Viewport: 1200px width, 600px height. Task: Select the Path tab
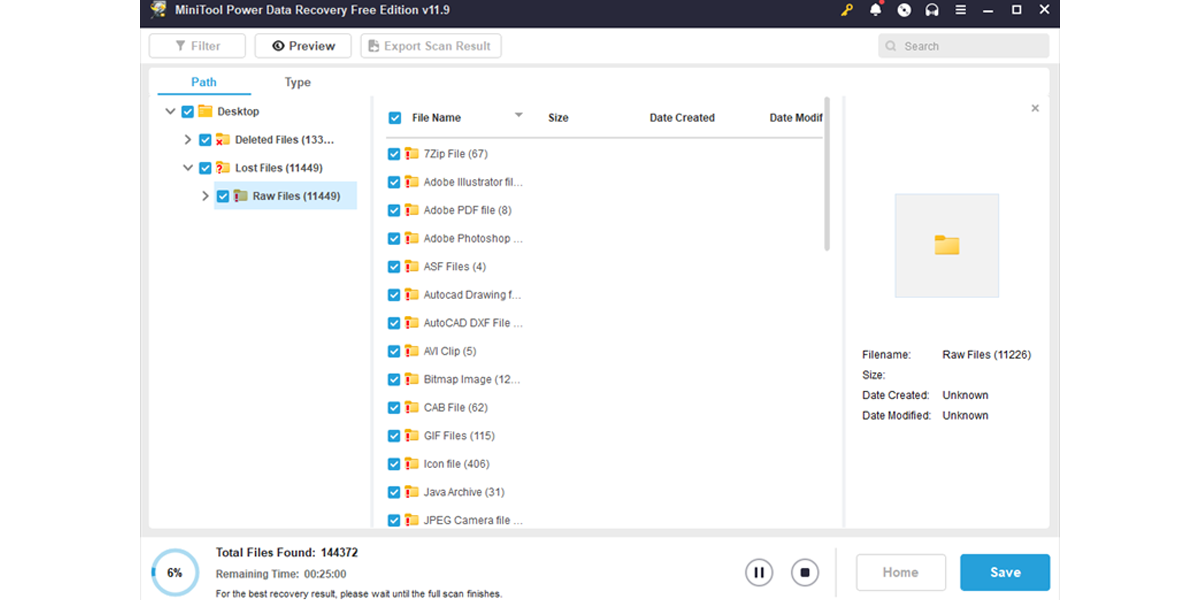point(203,82)
